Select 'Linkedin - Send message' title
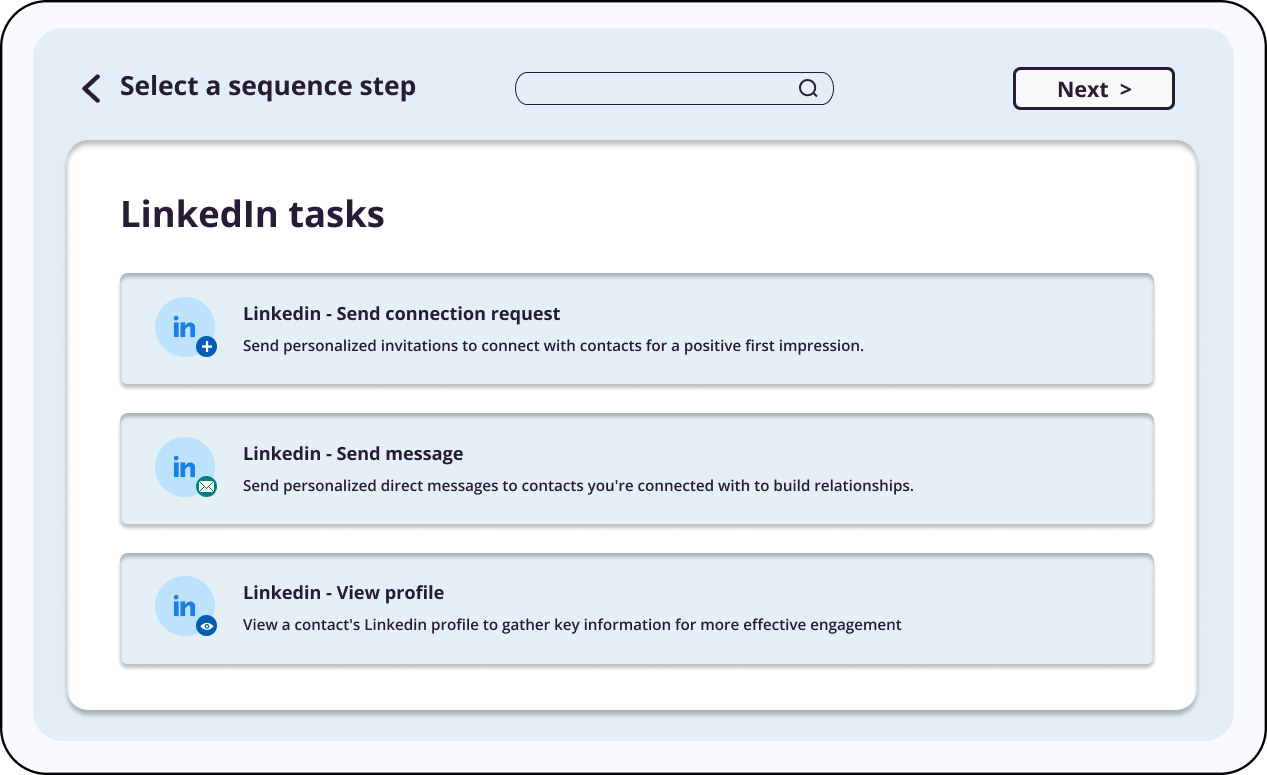1267x775 pixels. (x=353, y=454)
